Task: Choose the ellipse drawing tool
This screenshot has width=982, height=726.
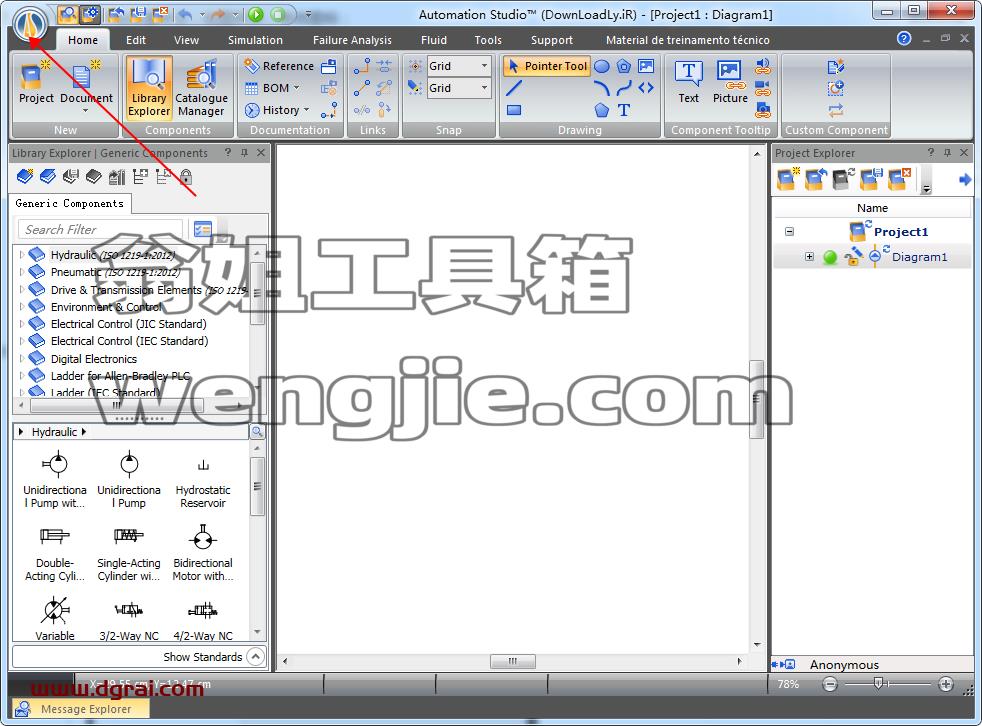Action: point(601,66)
